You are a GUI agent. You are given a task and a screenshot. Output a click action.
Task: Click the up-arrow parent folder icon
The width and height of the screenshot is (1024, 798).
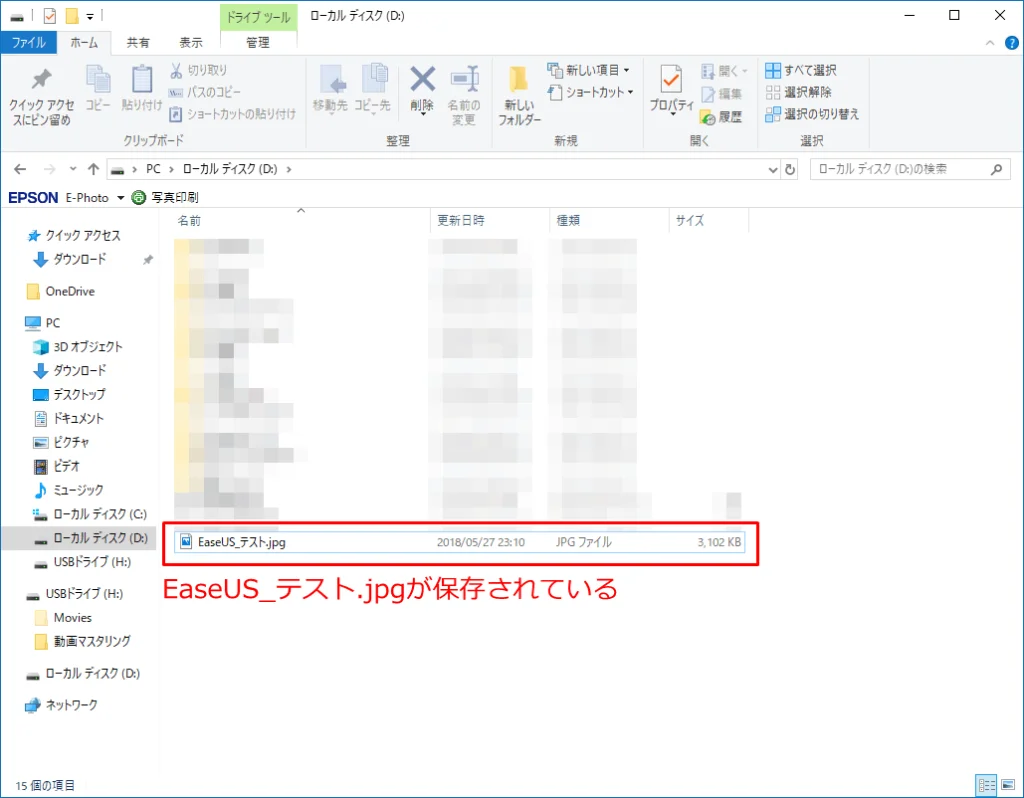point(93,169)
